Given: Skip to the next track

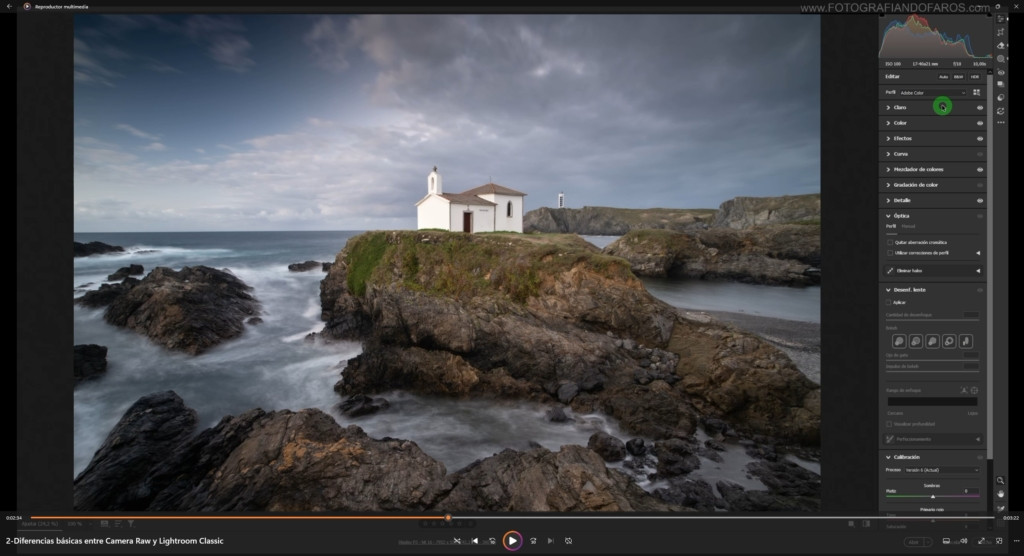Looking at the screenshot, I should (551, 541).
